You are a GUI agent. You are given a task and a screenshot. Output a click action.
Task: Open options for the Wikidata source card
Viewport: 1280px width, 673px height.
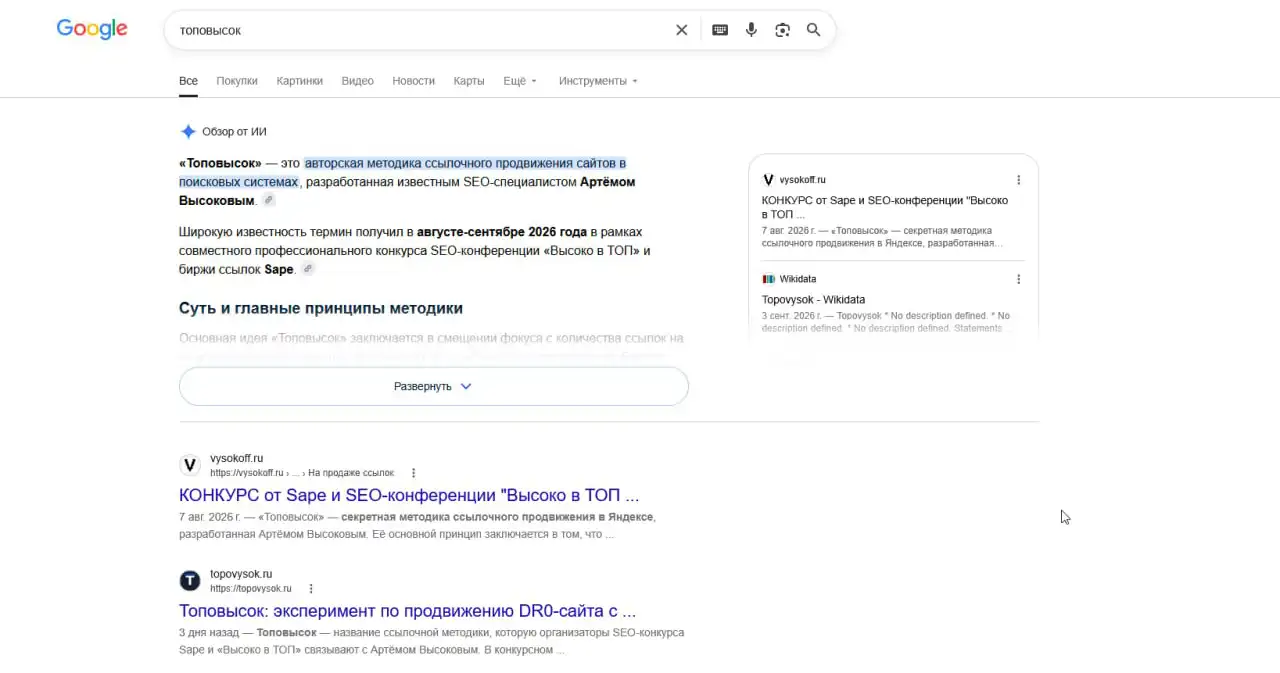pyautogui.click(x=1018, y=279)
